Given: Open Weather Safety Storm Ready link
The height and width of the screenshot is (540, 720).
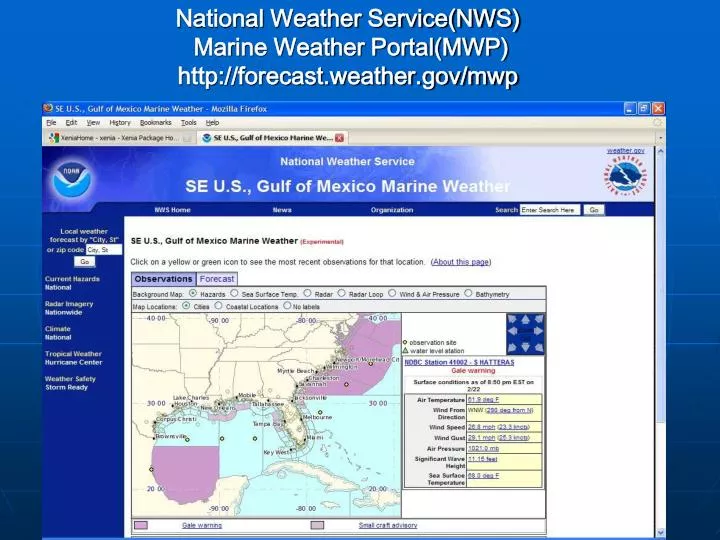Looking at the screenshot, I should click(70, 383).
